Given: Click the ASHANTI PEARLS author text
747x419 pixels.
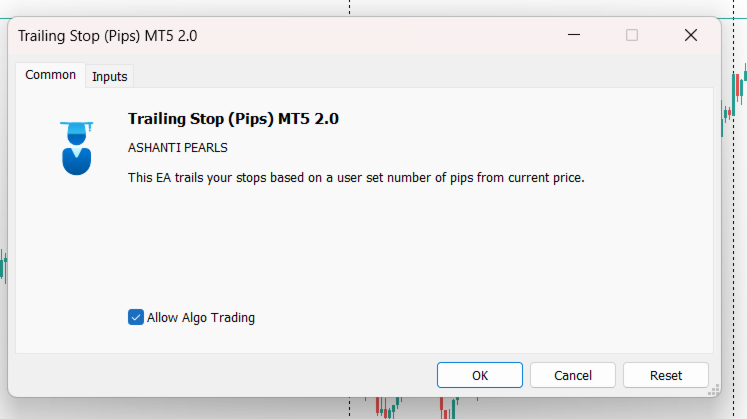Looking at the screenshot, I should tap(178, 148).
